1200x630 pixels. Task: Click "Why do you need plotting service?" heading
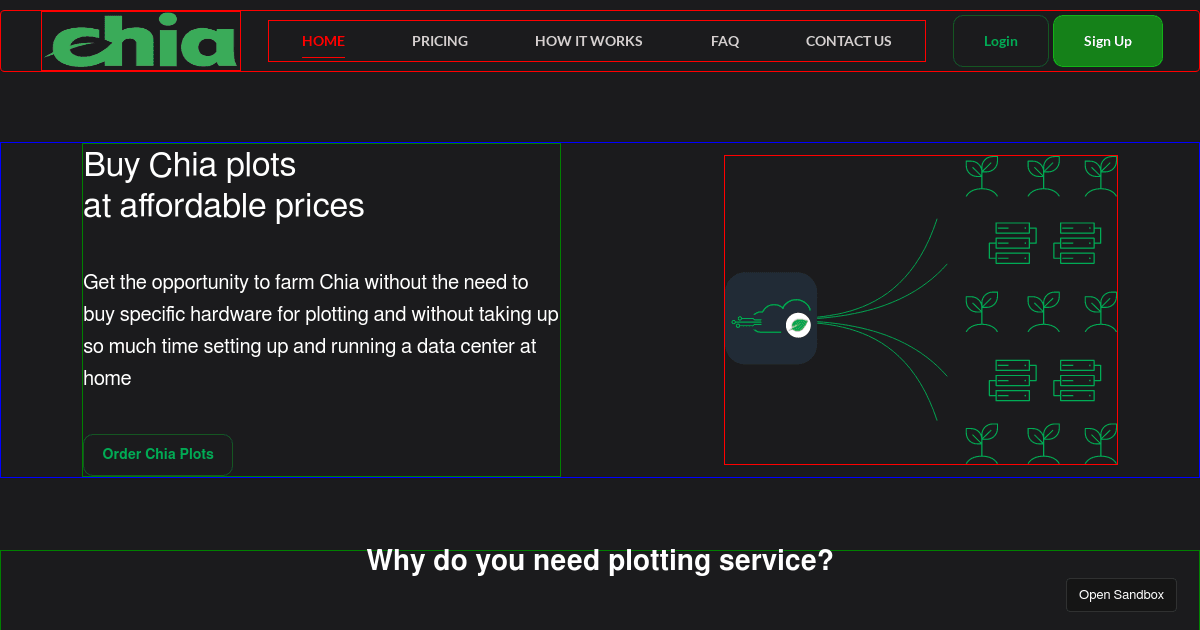pyautogui.click(x=600, y=561)
